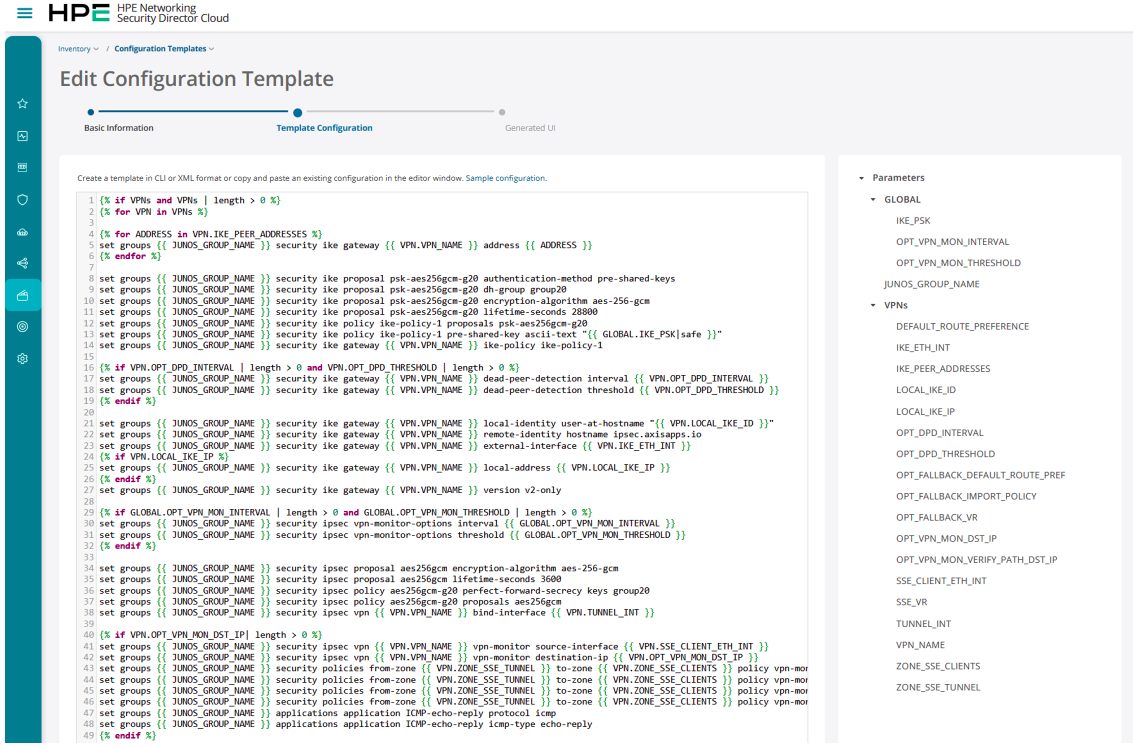1134x747 pixels.
Task: Select ZONE_SSE_TUNNEL parameter
Action: pos(938,687)
